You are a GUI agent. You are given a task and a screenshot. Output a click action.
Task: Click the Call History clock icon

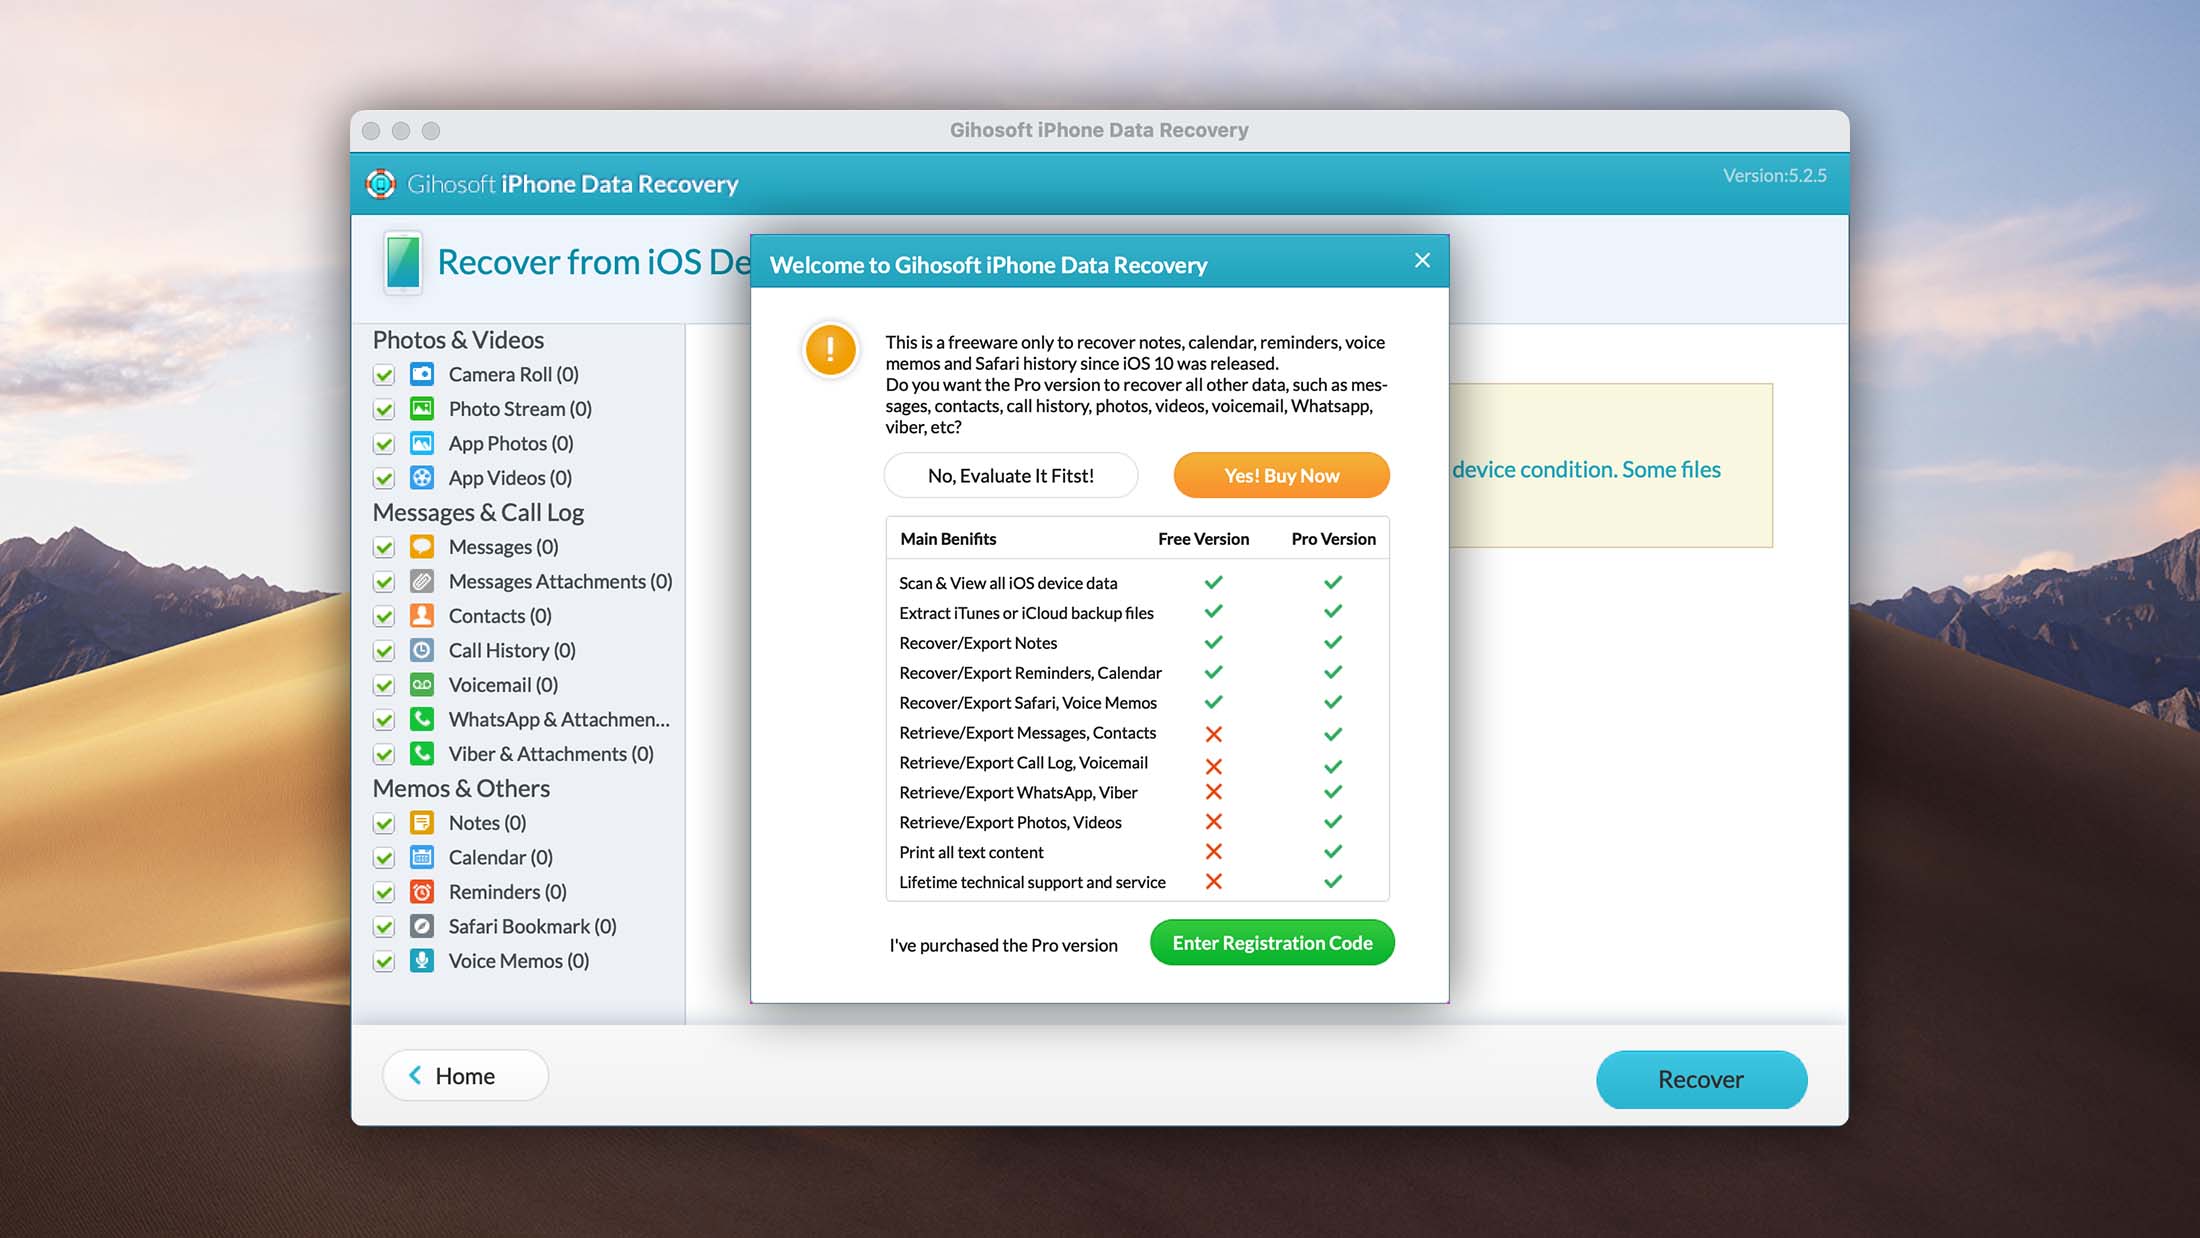422,650
